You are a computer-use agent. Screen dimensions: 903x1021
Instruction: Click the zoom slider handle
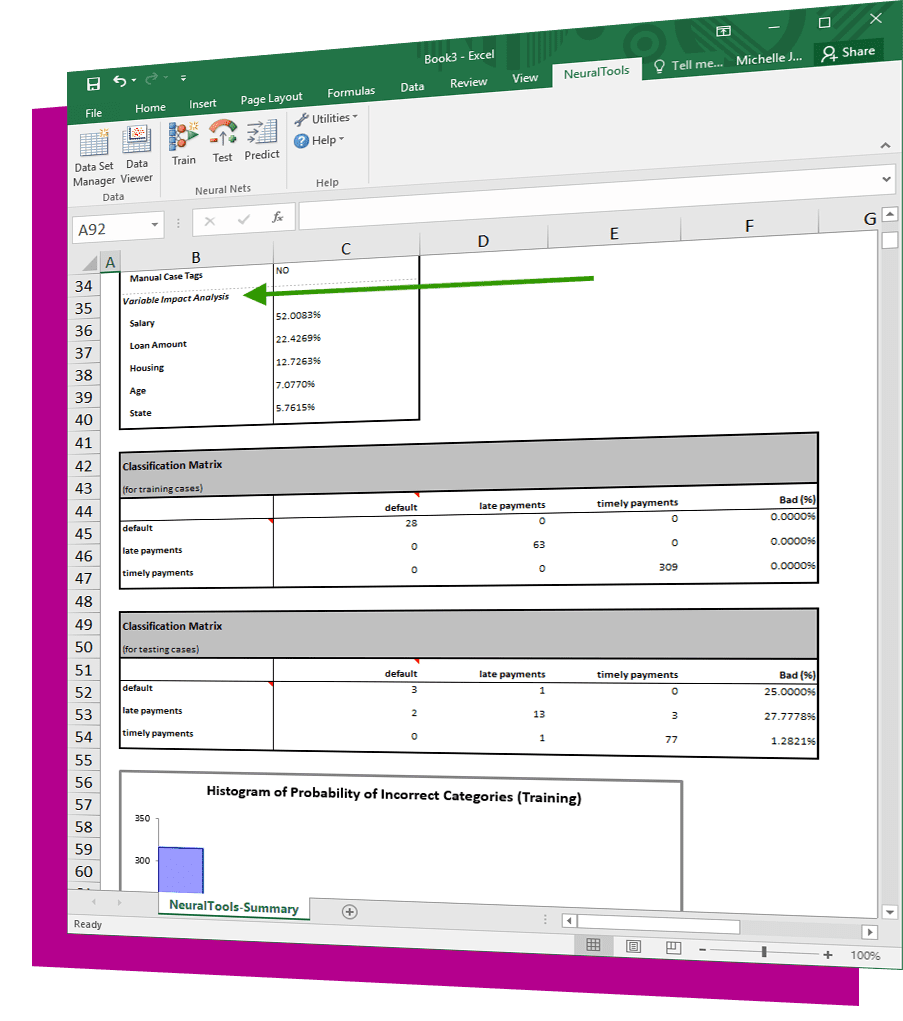pyautogui.click(x=764, y=952)
